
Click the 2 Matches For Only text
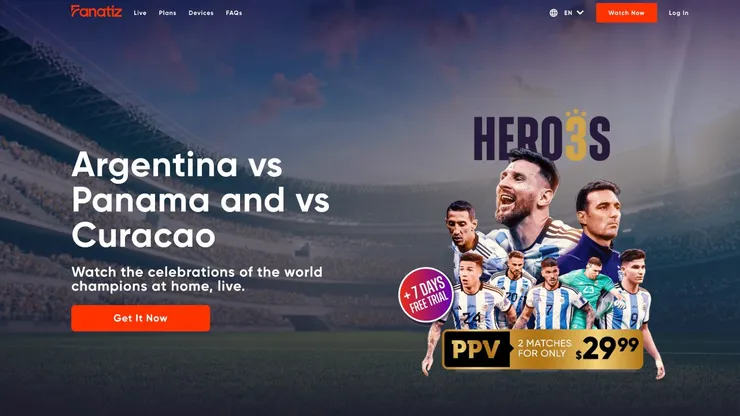point(544,348)
